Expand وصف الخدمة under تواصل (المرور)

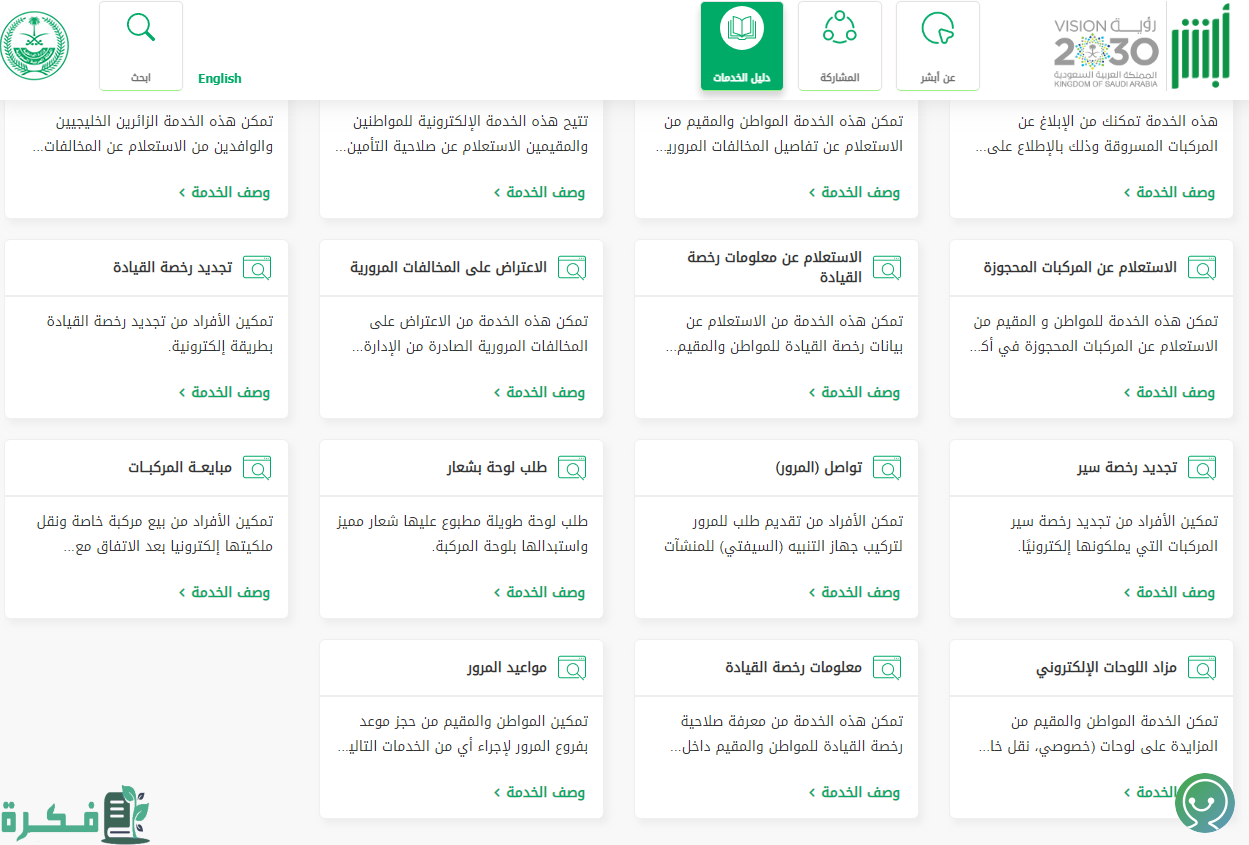[x=854, y=592]
